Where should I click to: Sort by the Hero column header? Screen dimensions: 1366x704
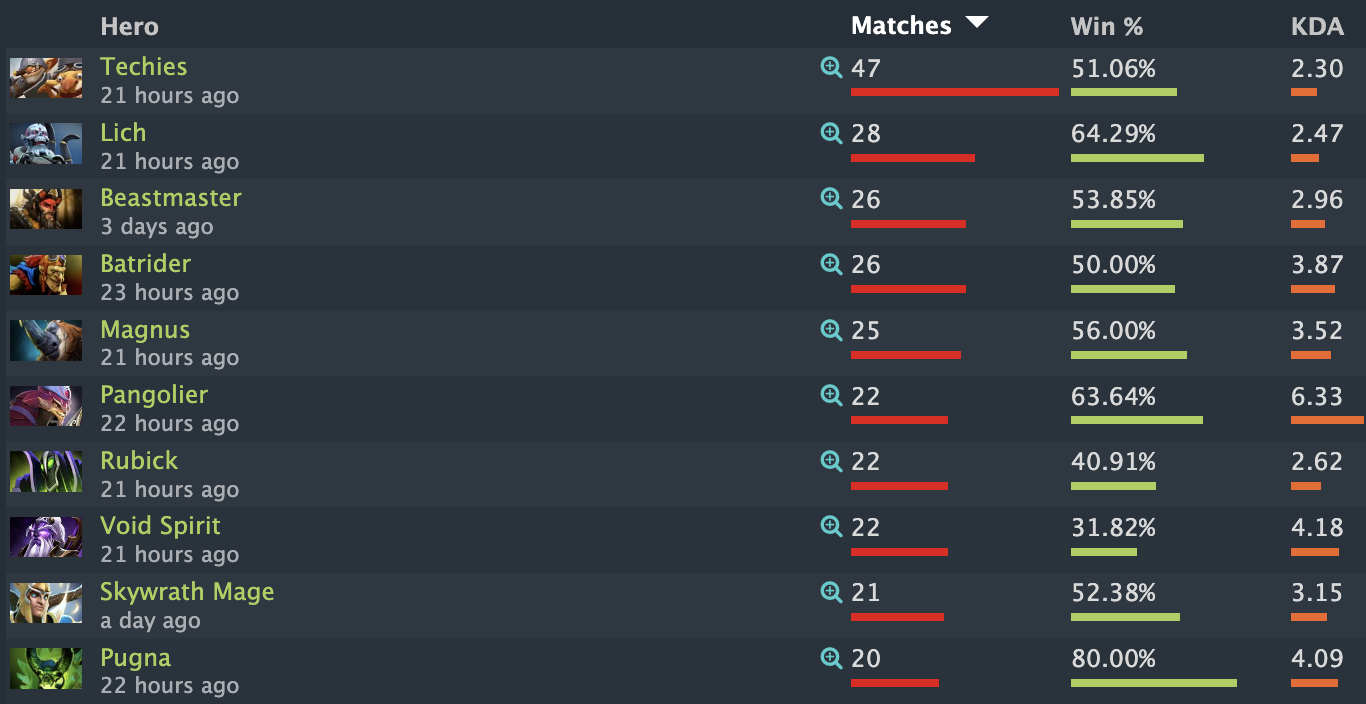[x=129, y=26]
